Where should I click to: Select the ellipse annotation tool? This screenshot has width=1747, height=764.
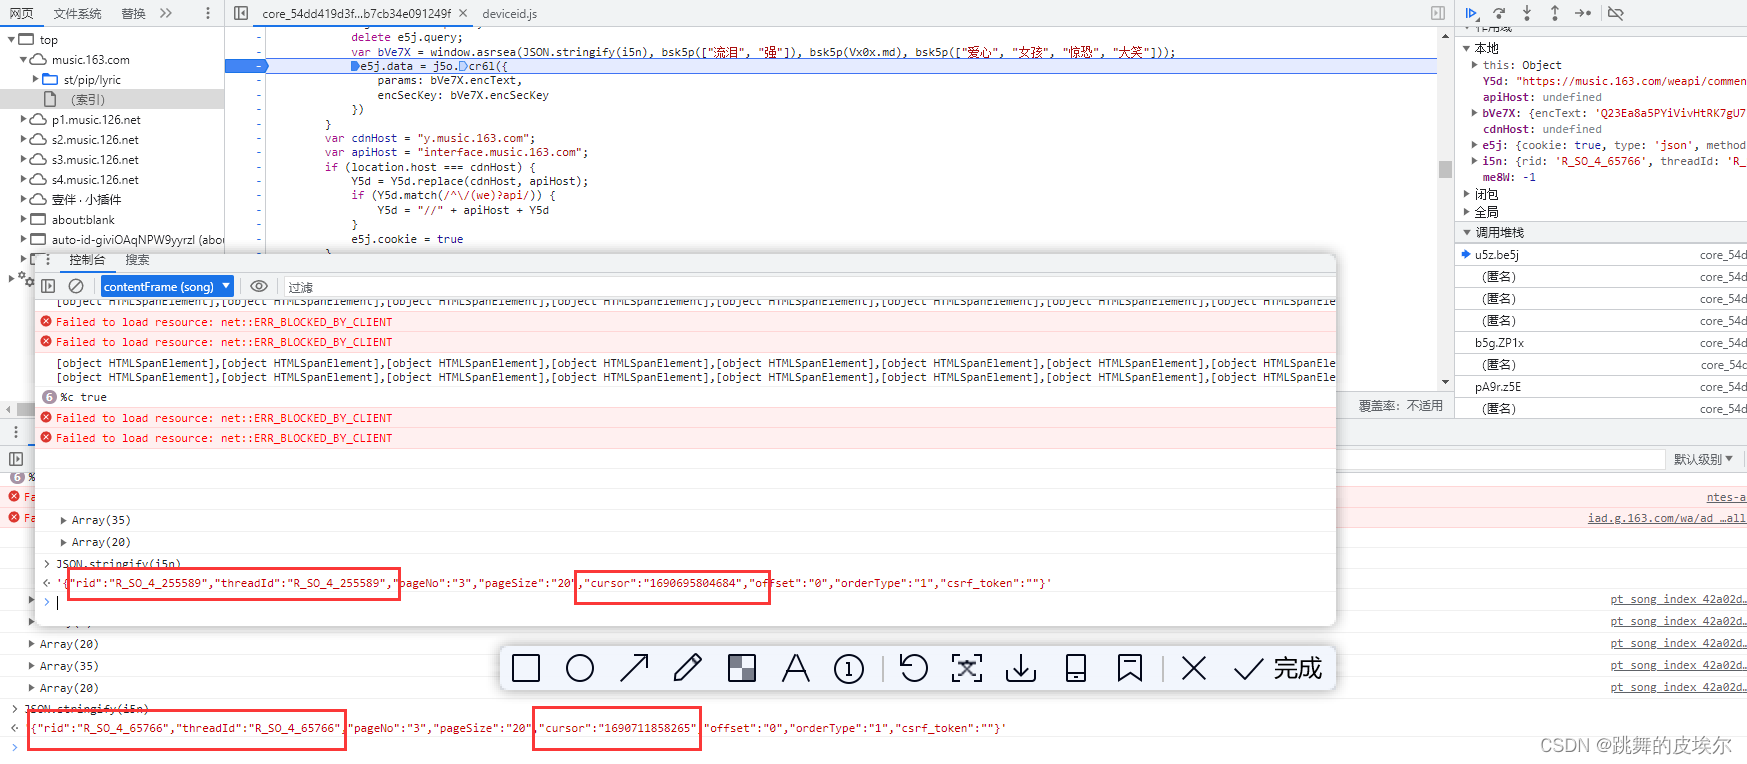pos(580,668)
